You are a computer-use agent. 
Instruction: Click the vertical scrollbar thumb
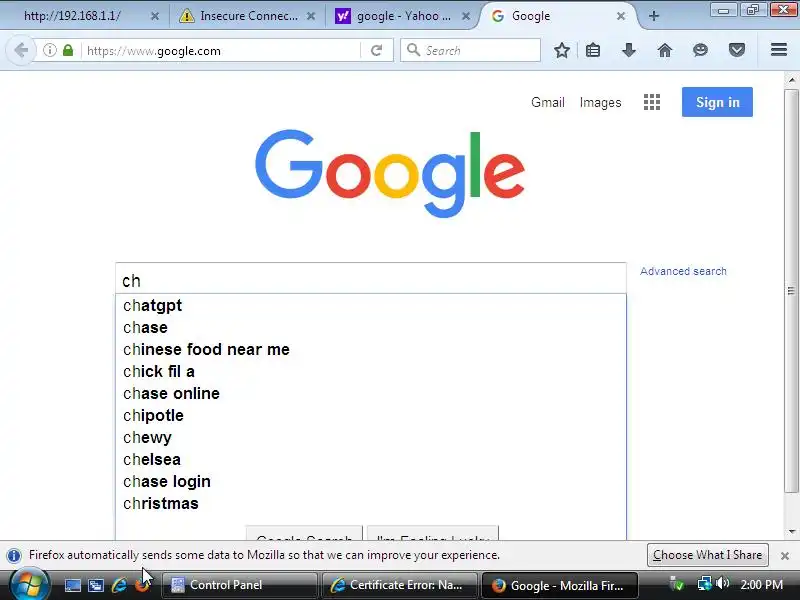[x=791, y=291]
